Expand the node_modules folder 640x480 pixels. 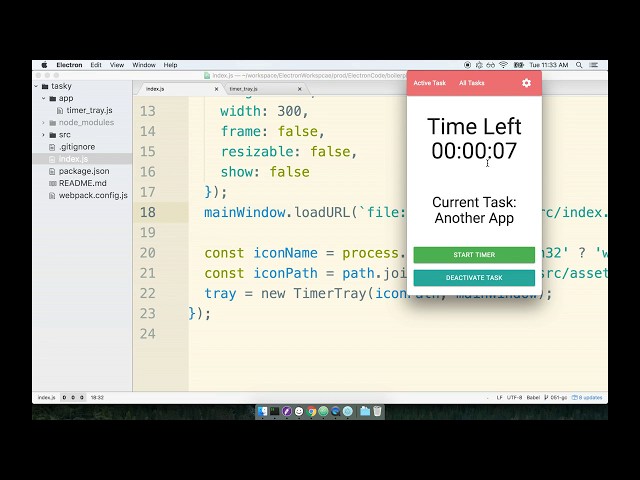click(43, 122)
